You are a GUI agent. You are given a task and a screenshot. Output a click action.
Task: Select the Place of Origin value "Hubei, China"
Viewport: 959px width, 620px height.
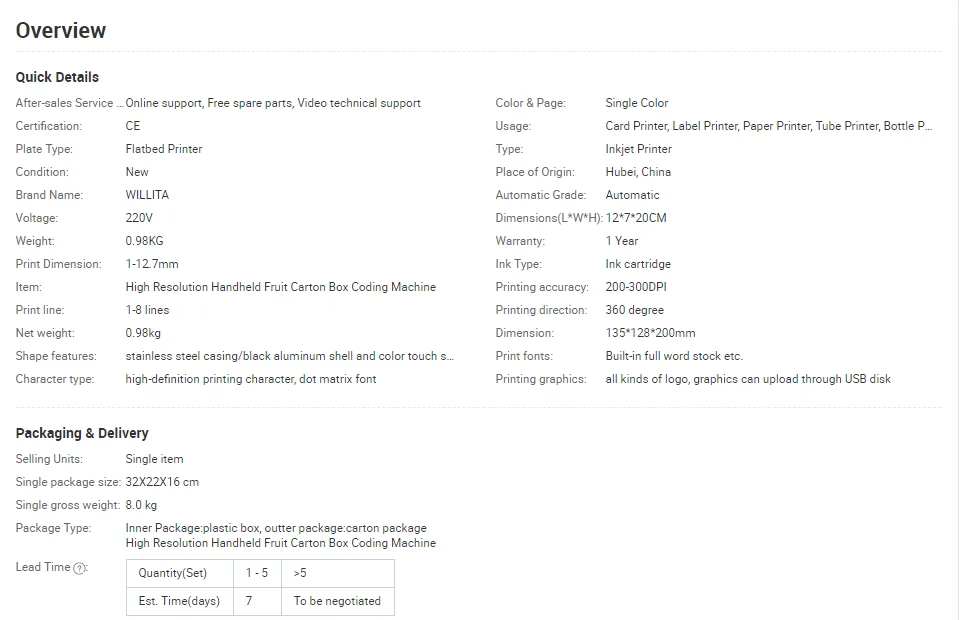click(638, 172)
